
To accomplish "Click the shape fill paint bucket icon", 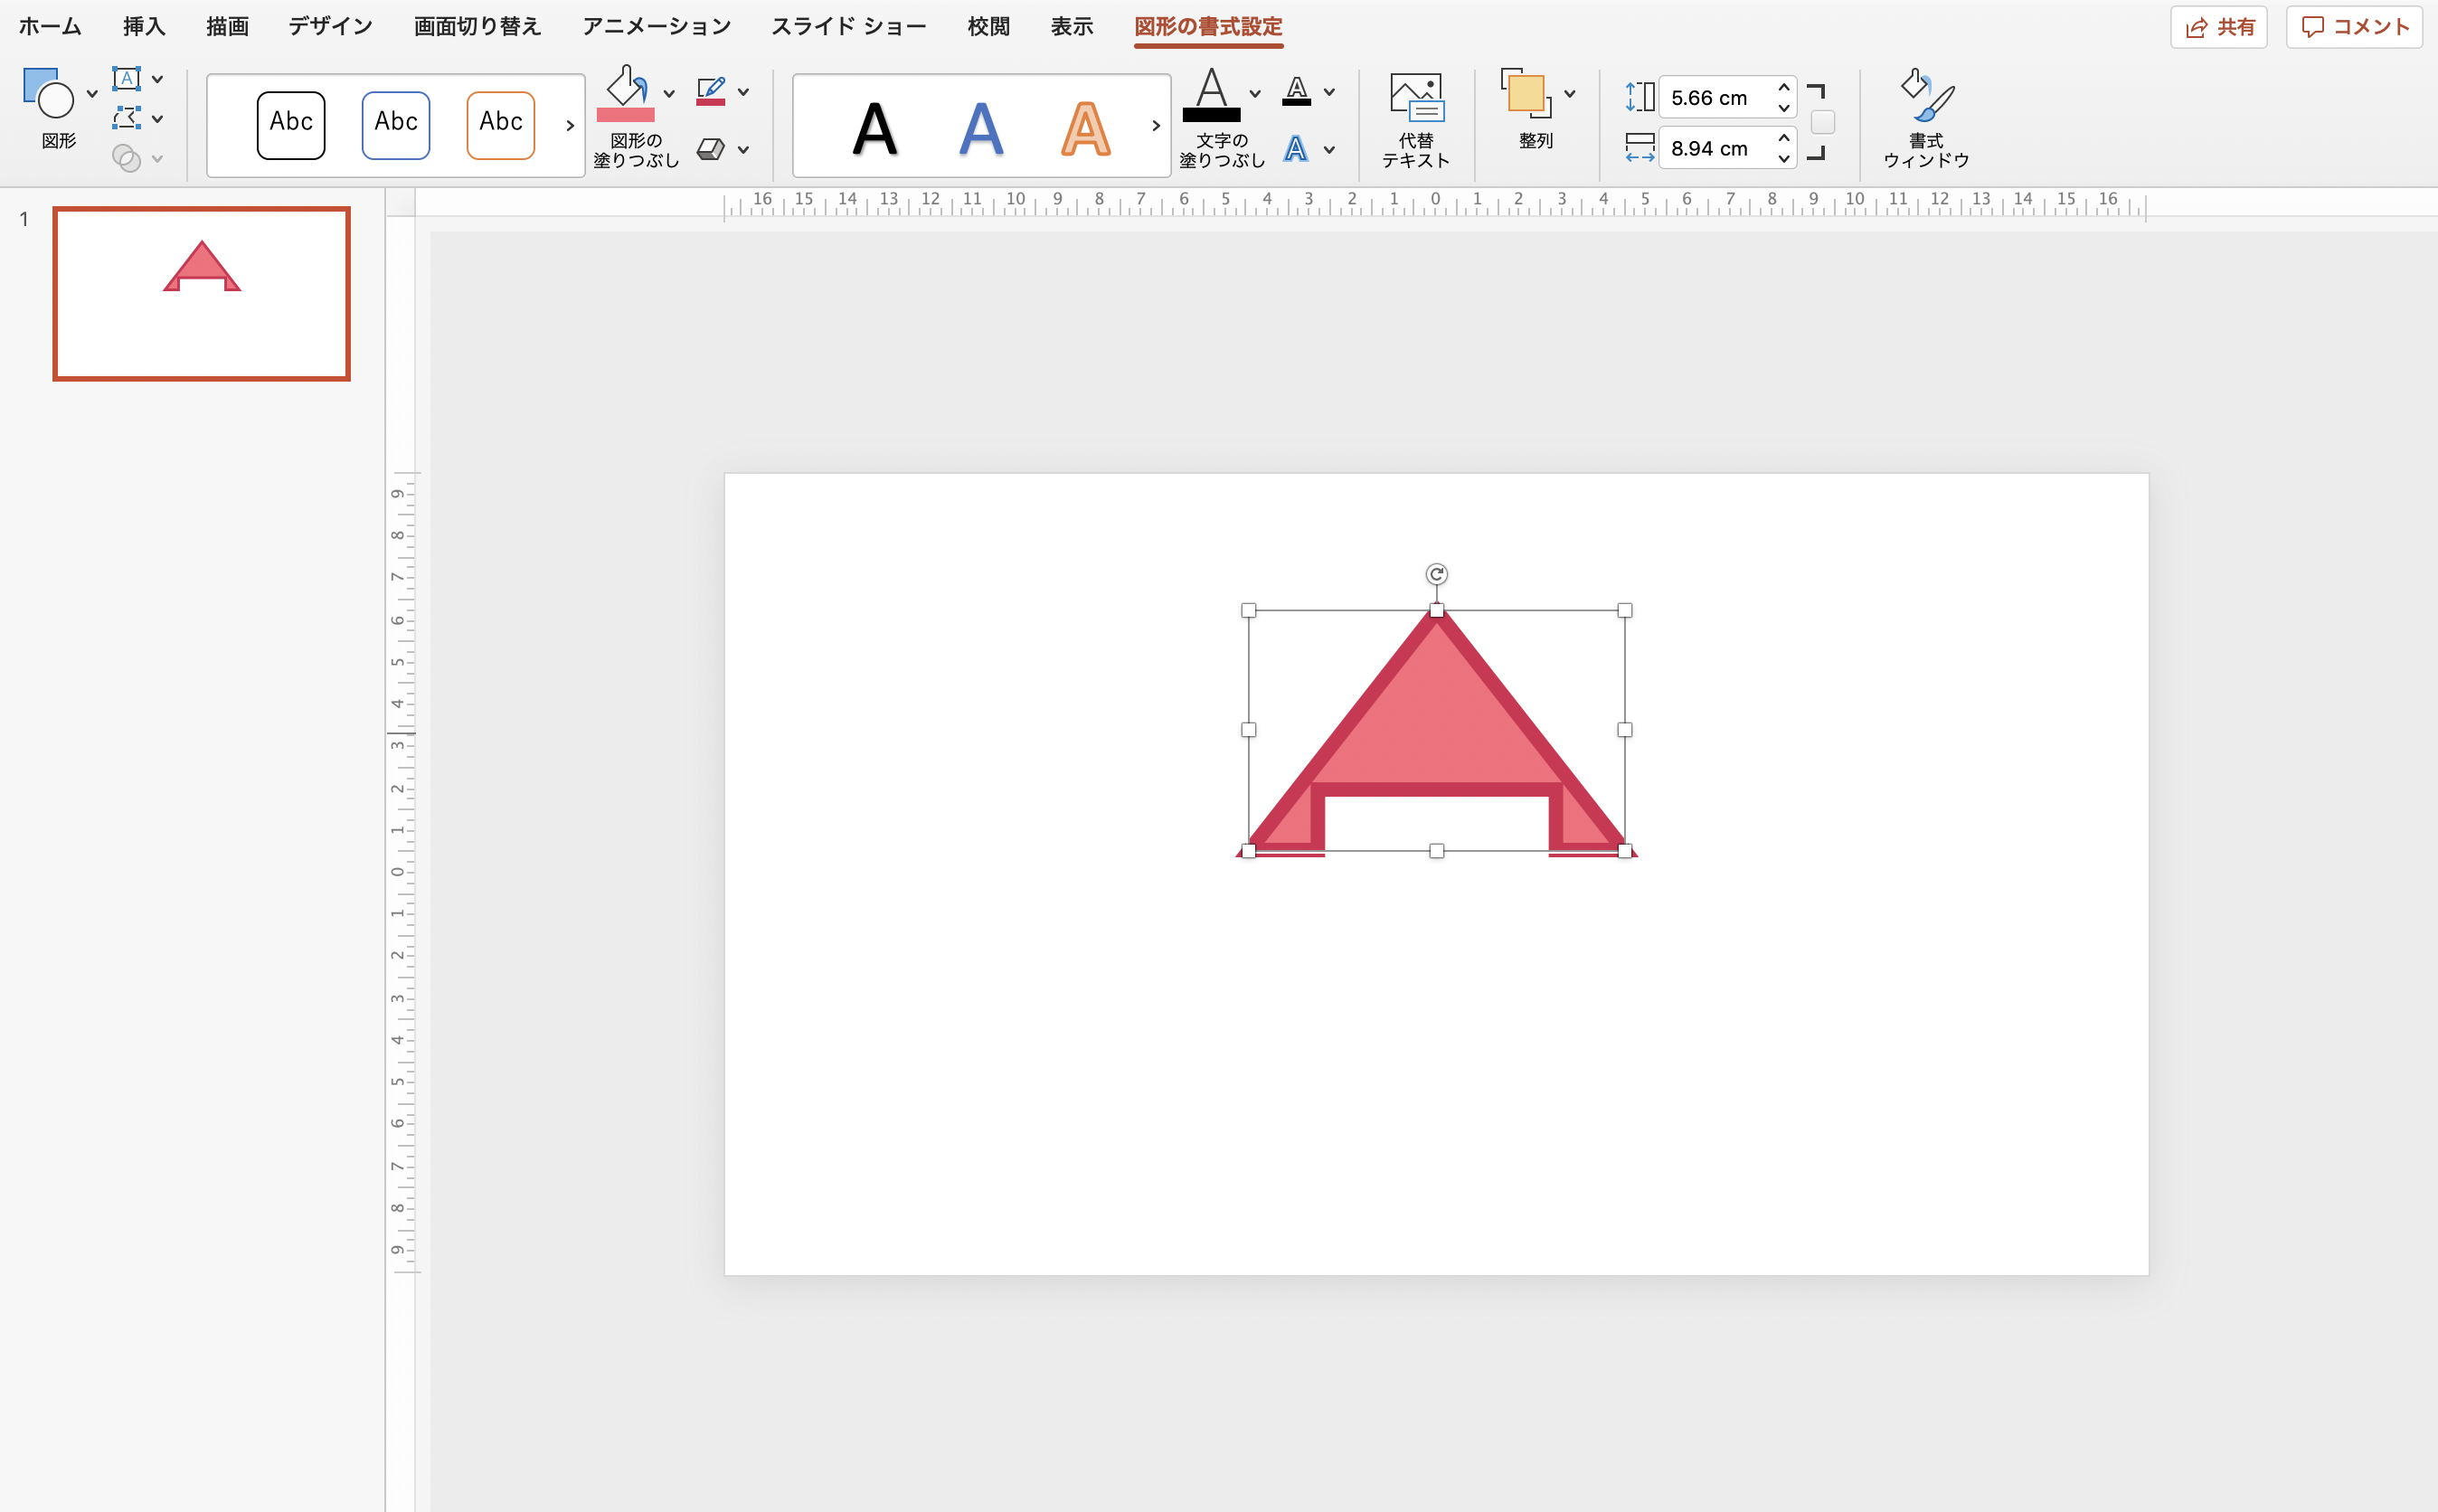I will coord(626,86).
